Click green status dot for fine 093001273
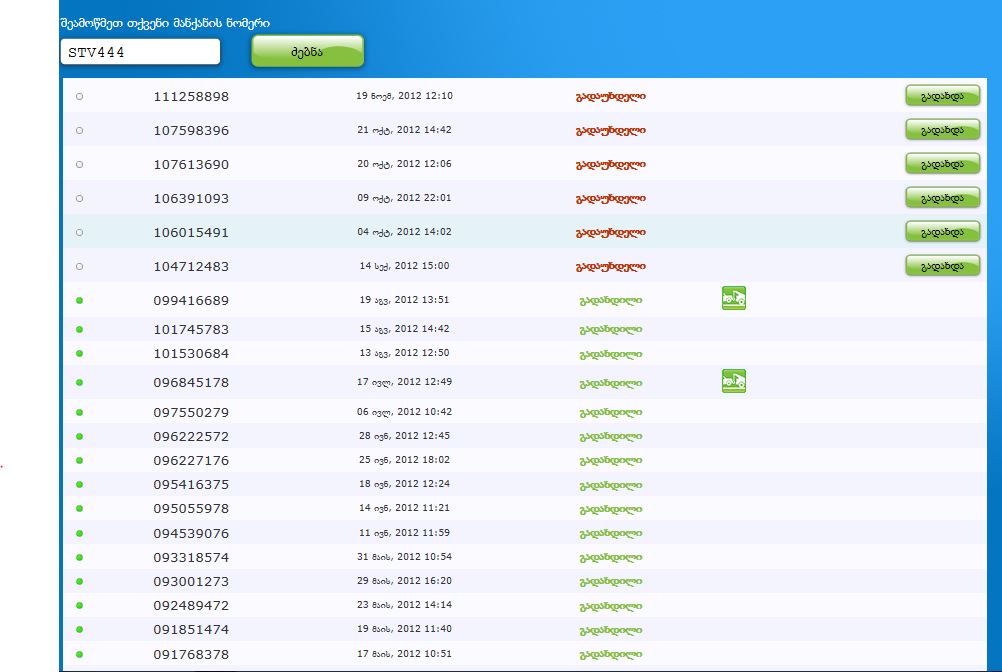Image resolution: width=1002 pixels, height=672 pixels. tap(79, 581)
